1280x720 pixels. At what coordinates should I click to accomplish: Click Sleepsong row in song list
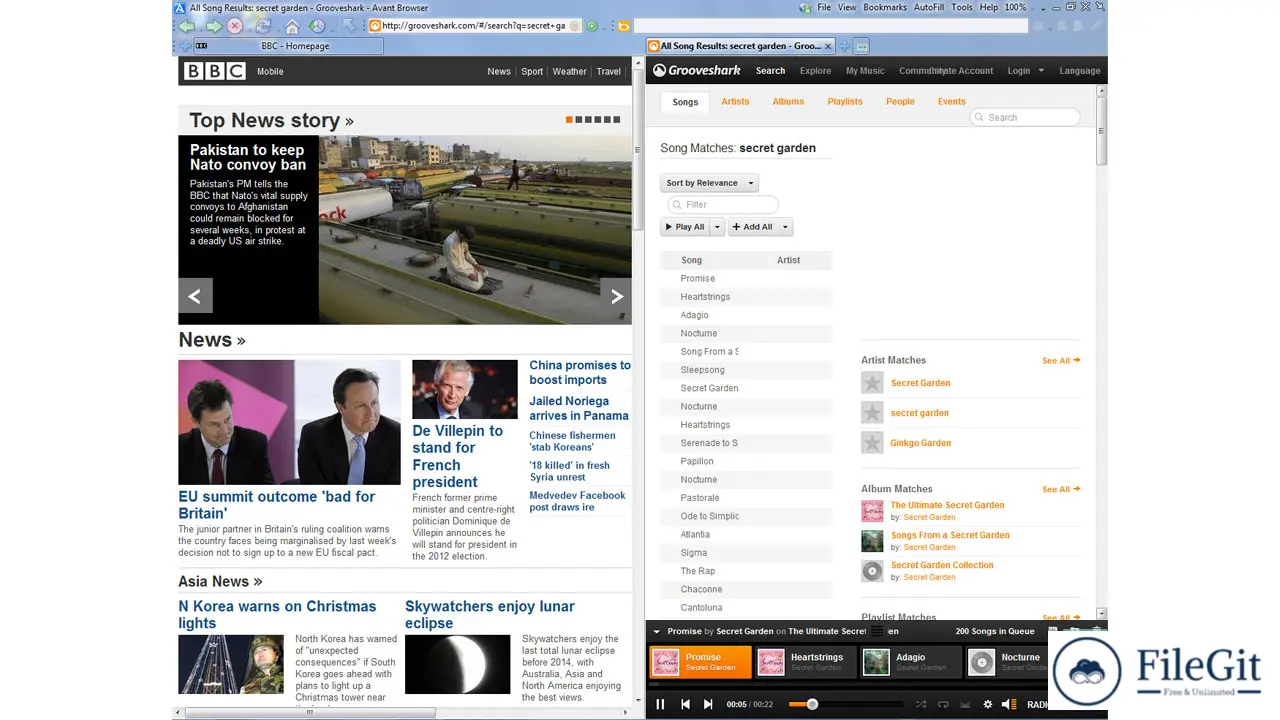click(x=746, y=370)
